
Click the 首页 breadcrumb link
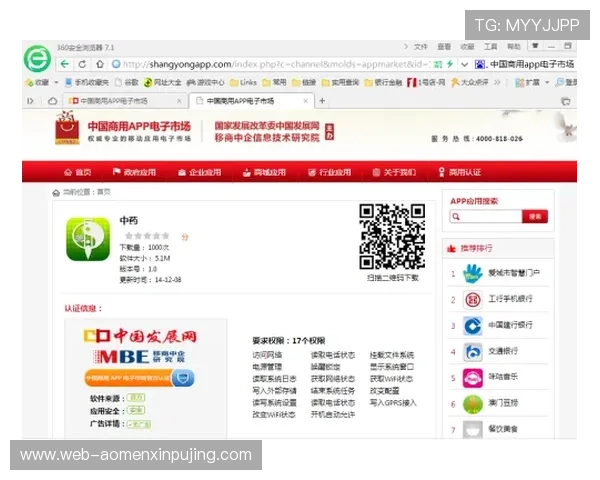click(x=104, y=192)
